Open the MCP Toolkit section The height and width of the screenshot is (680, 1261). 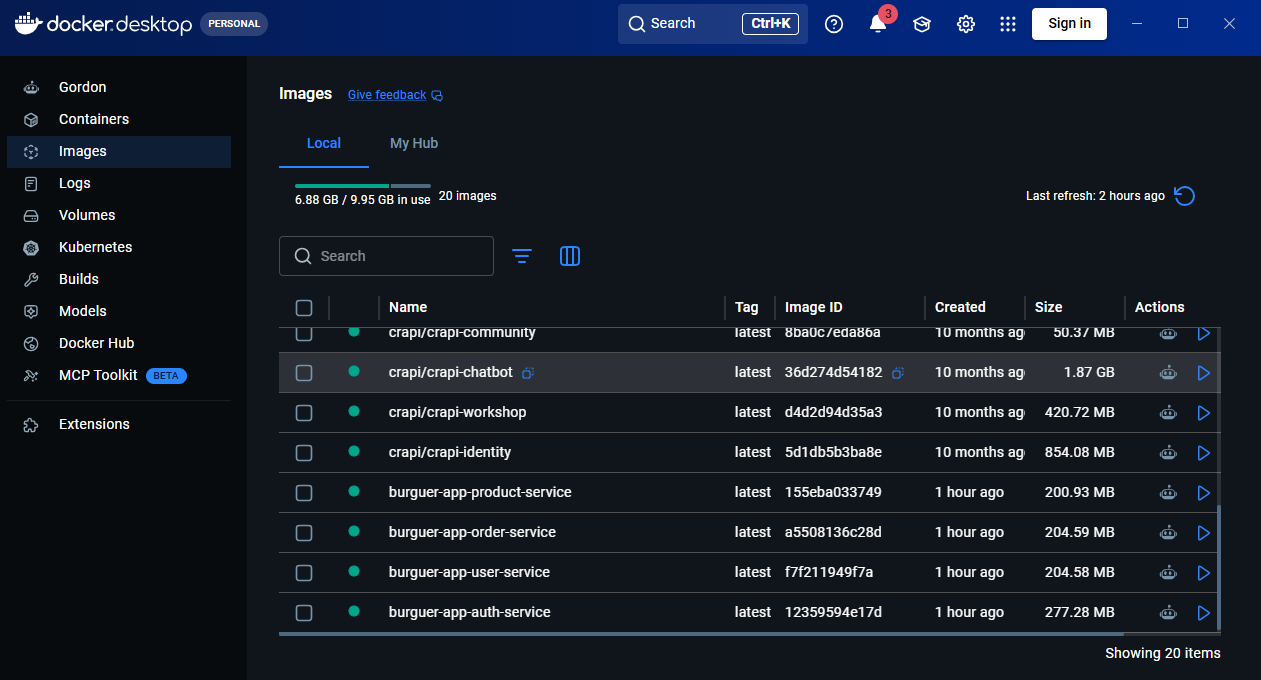[118, 376]
